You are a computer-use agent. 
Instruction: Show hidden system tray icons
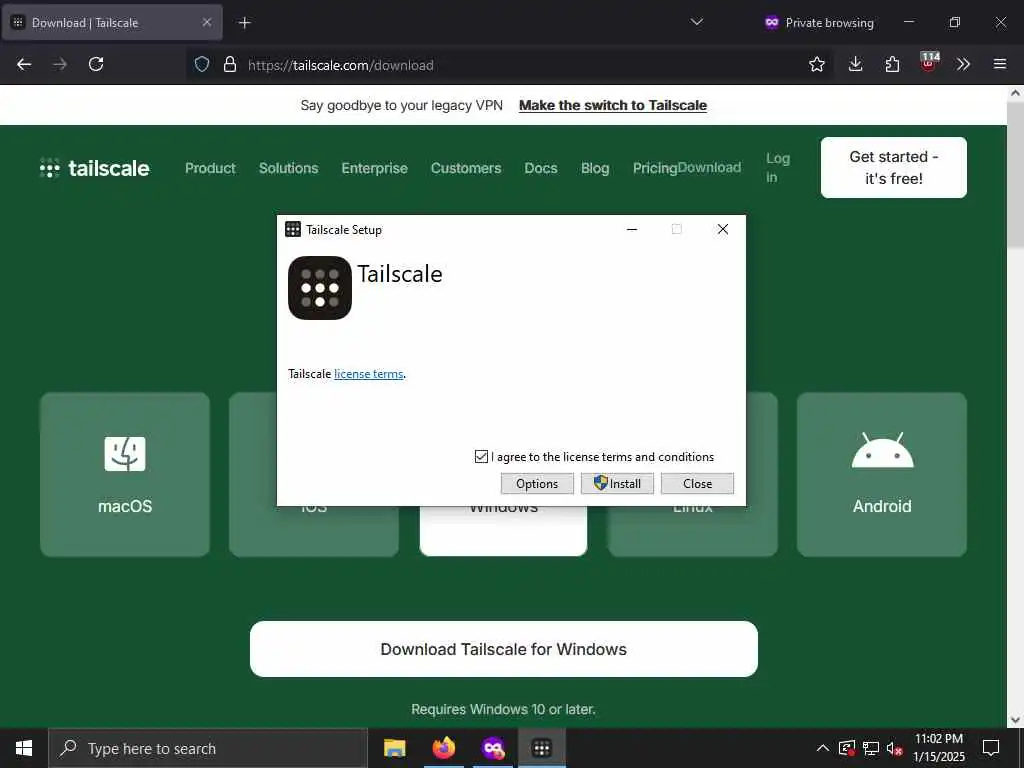[823, 748]
